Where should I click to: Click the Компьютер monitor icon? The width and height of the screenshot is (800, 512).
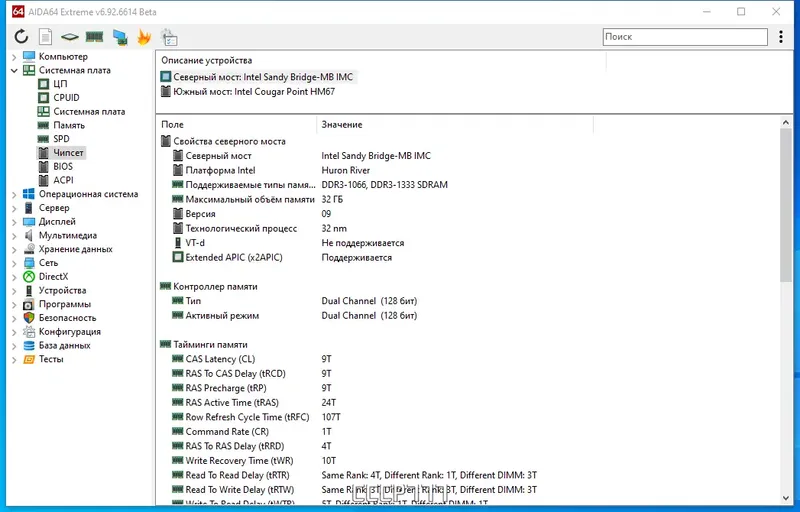point(29,56)
